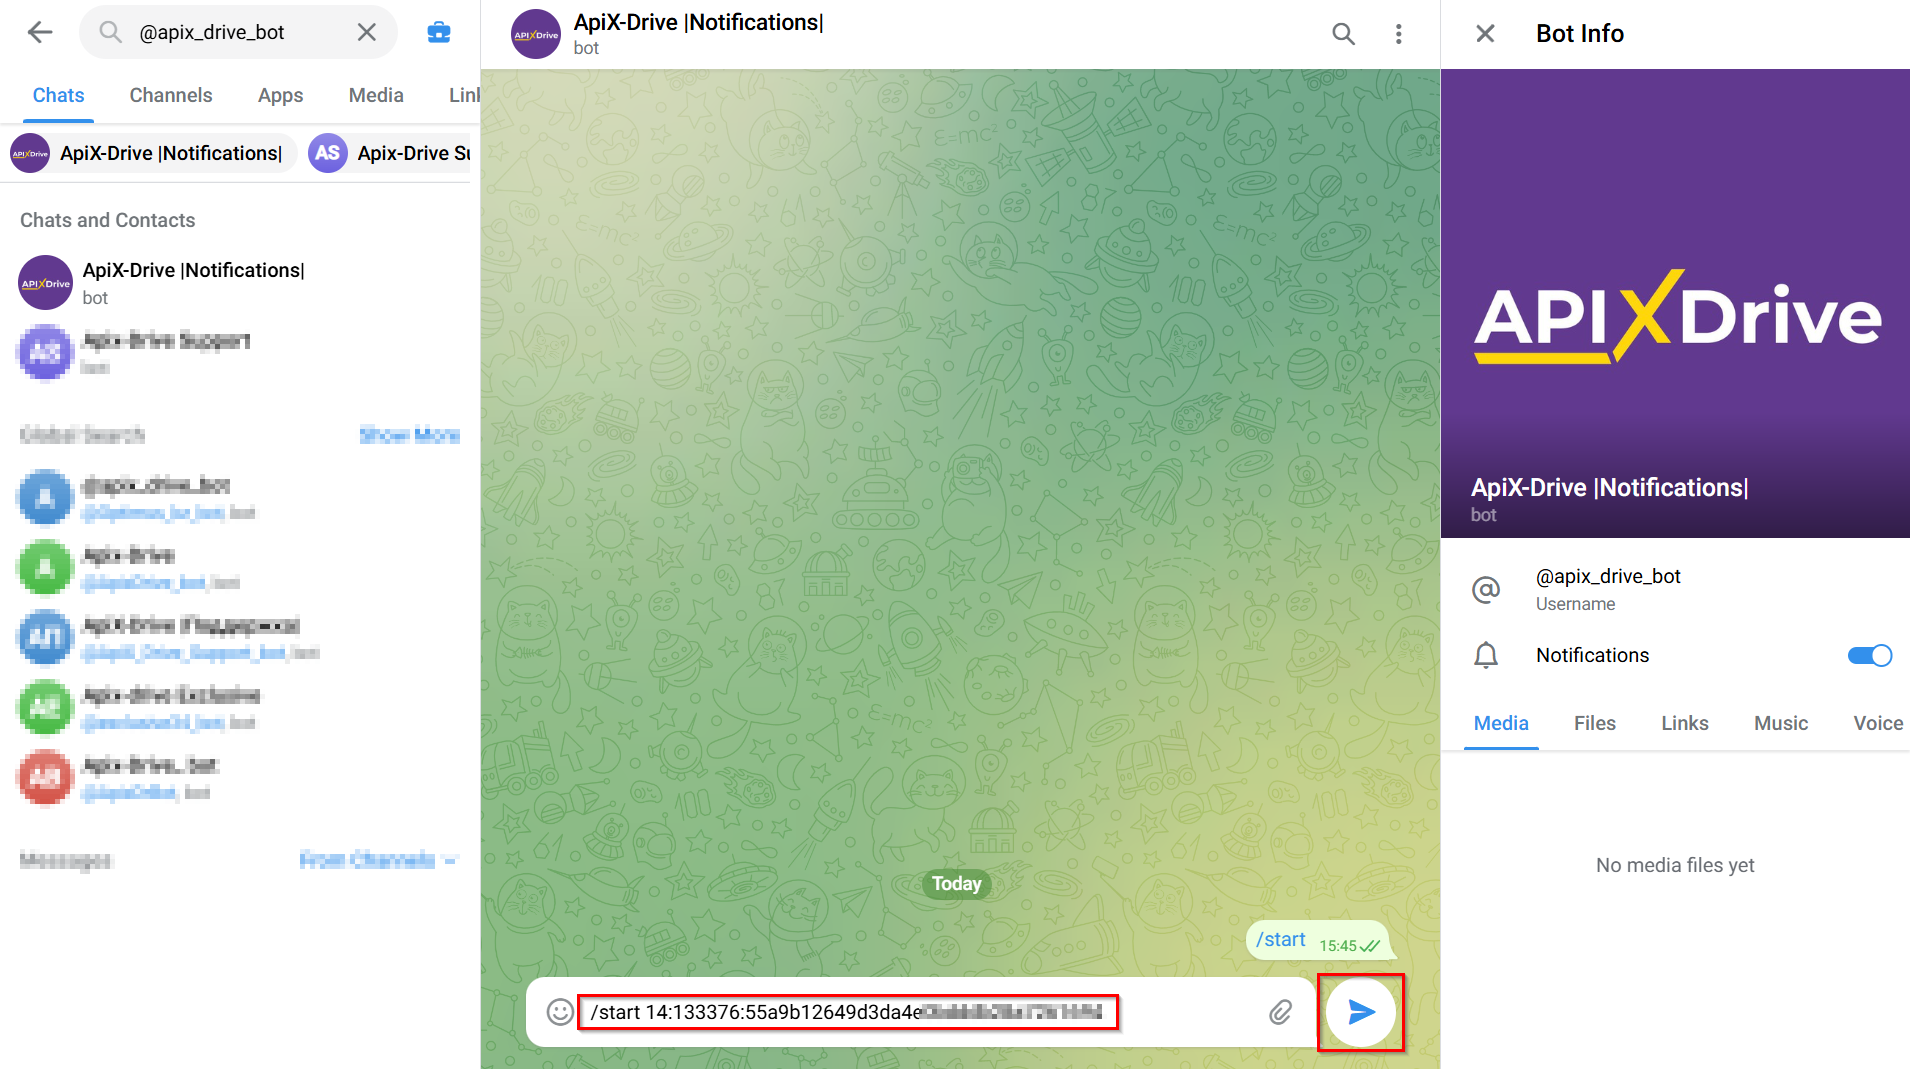Open the Voice tab in Bot Info
Viewport: 1912px width, 1069px height.
tap(1877, 723)
